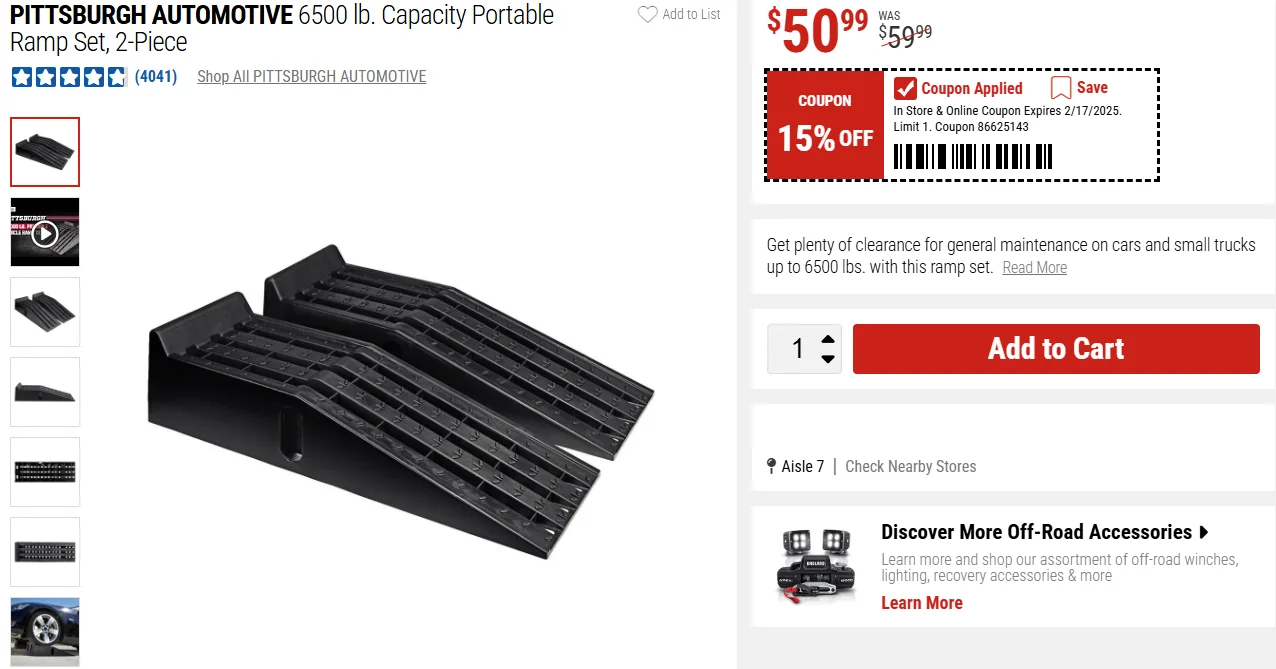This screenshot has height=669, width=1276.
Task: Click the Add to Cart button
Action: pyautogui.click(x=1056, y=349)
